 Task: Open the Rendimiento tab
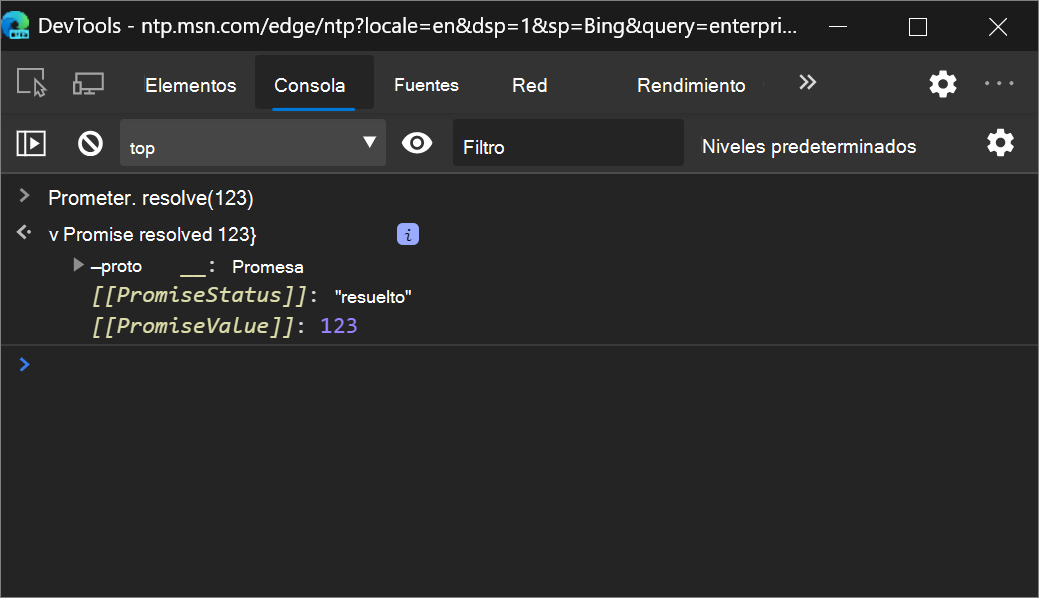(x=691, y=86)
